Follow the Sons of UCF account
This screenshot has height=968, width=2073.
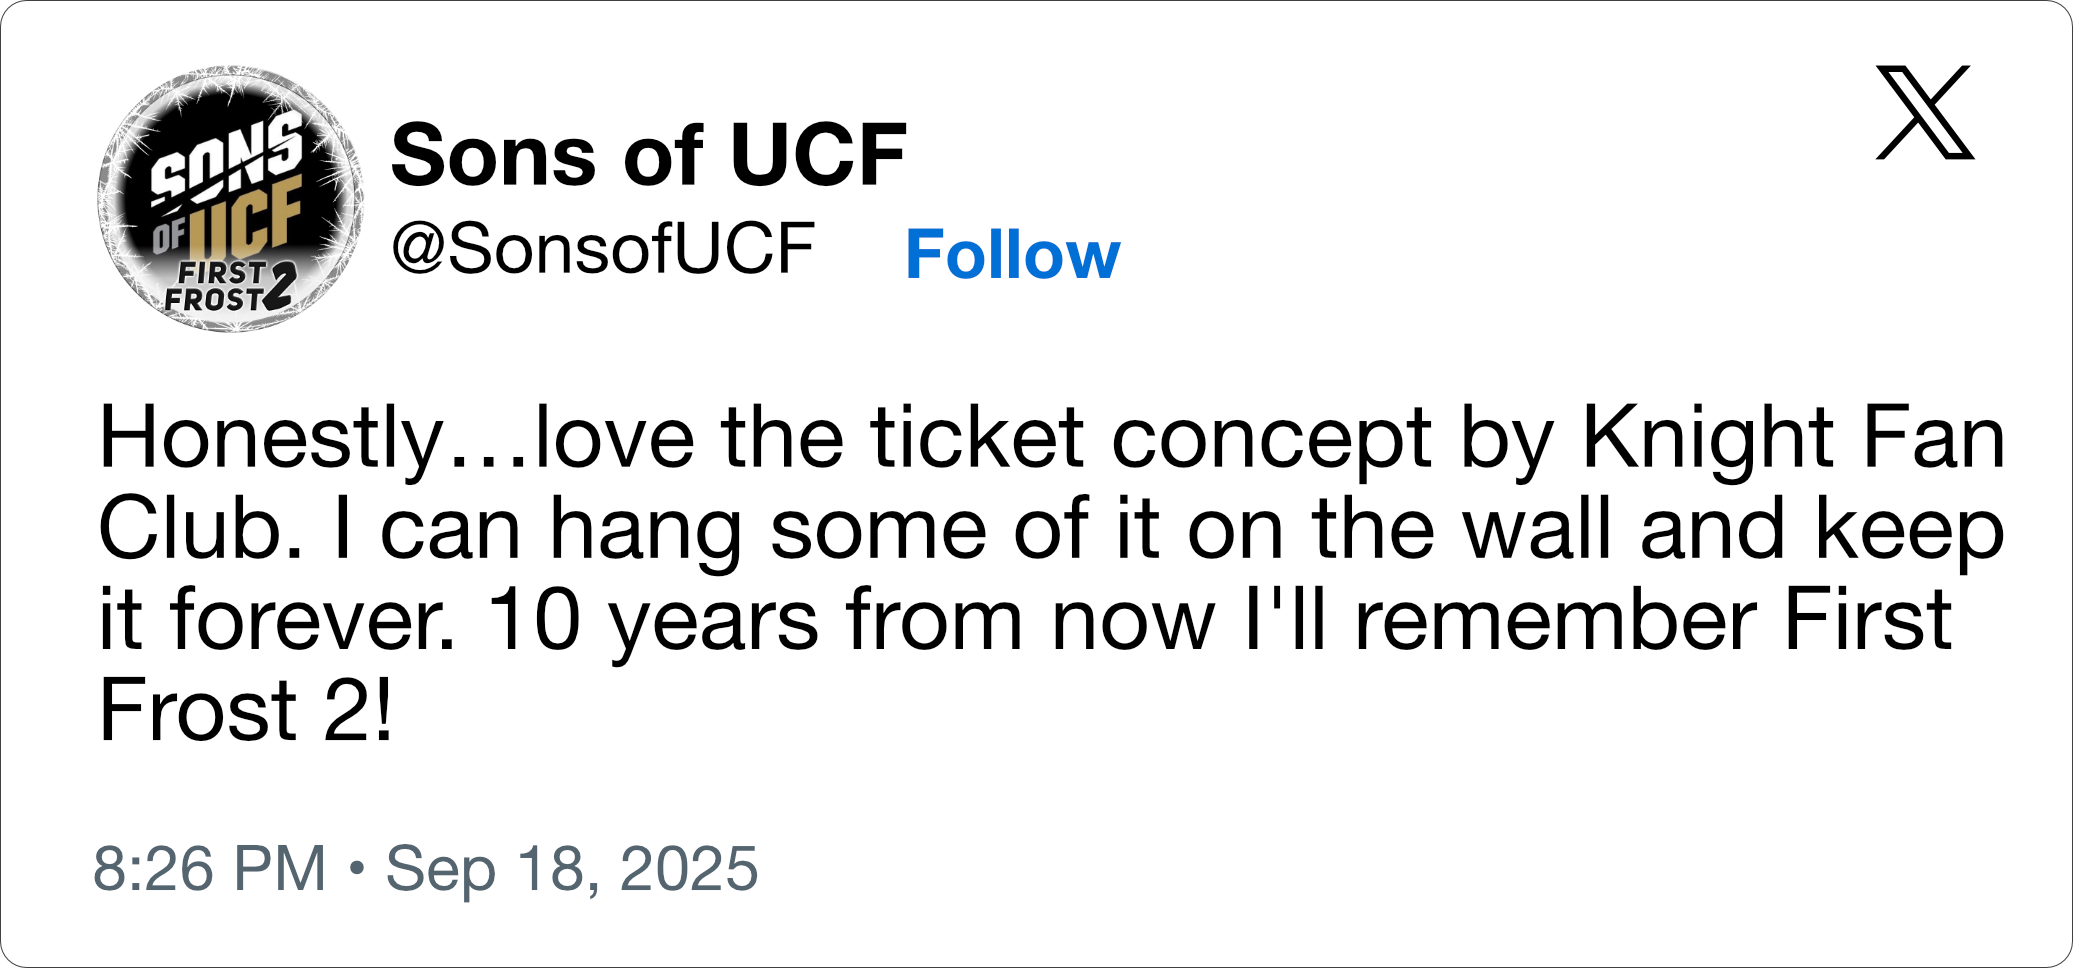[1012, 255]
